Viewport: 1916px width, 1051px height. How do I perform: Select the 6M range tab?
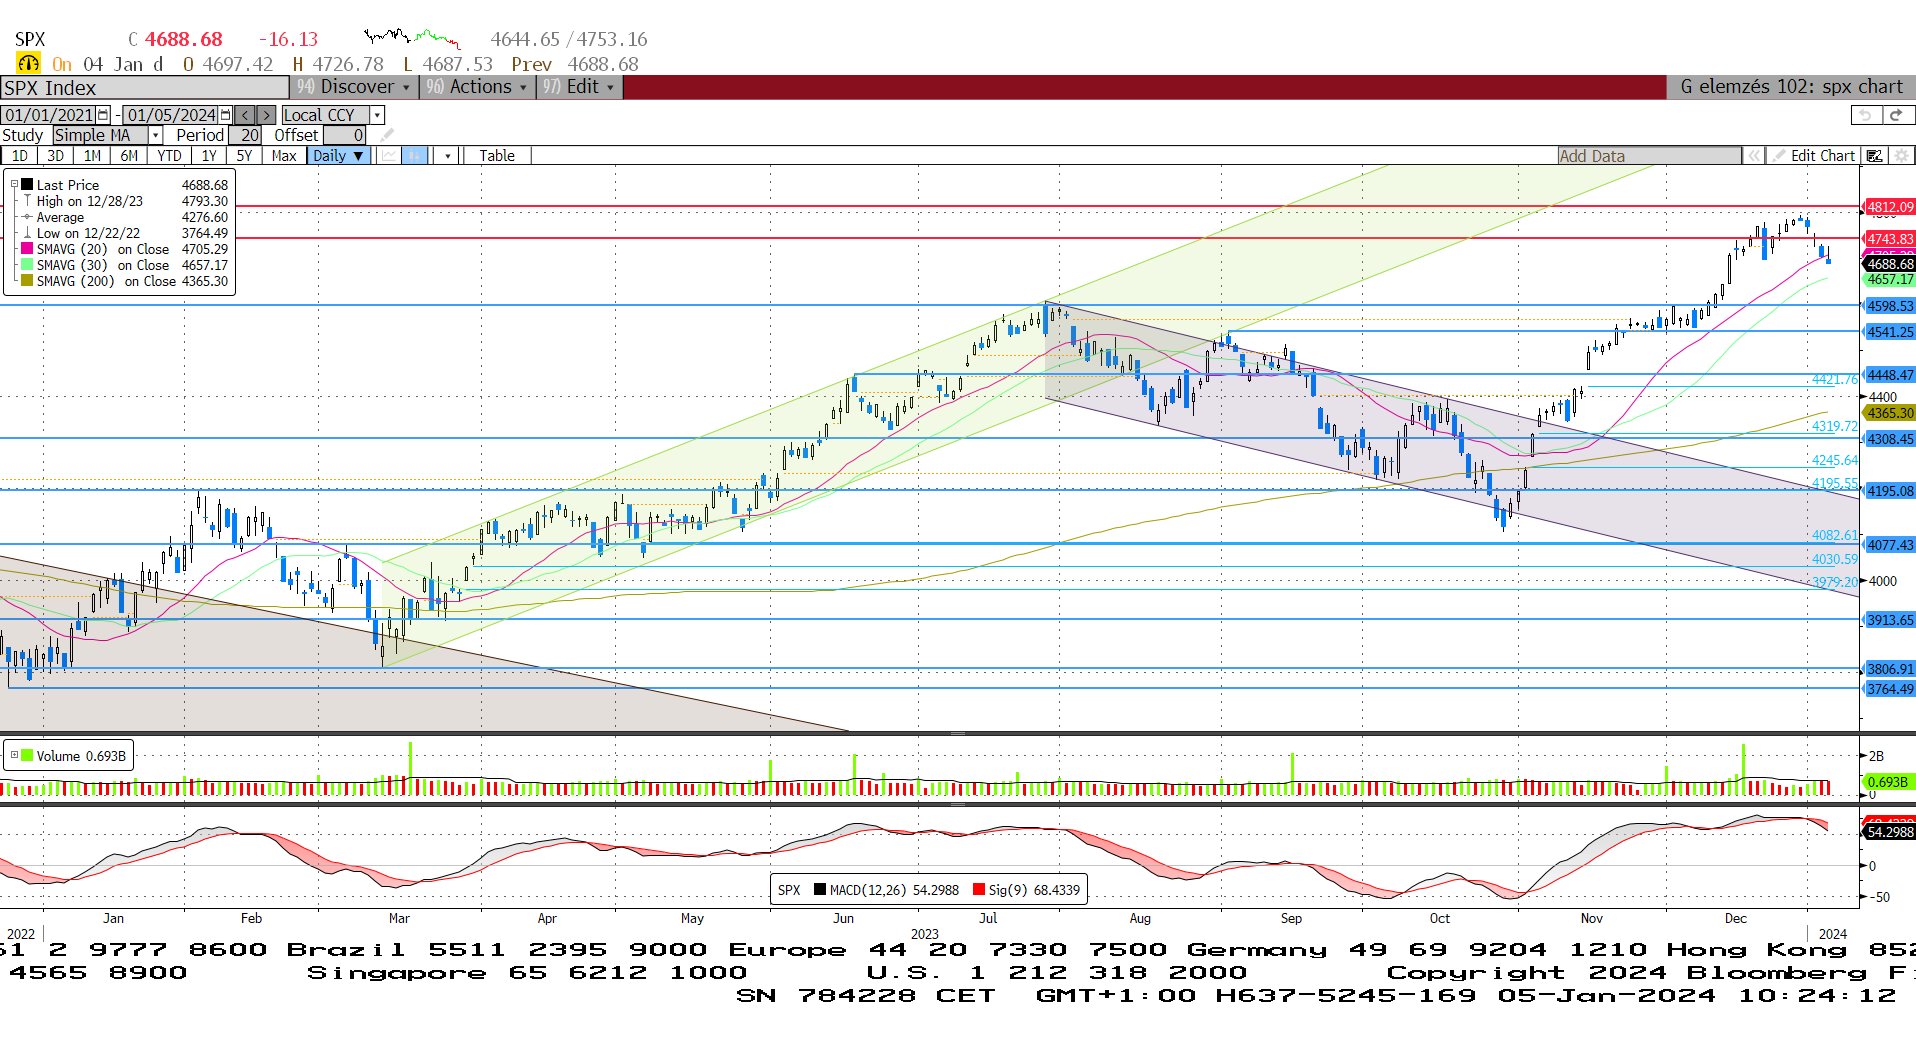pyautogui.click(x=129, y=155)
